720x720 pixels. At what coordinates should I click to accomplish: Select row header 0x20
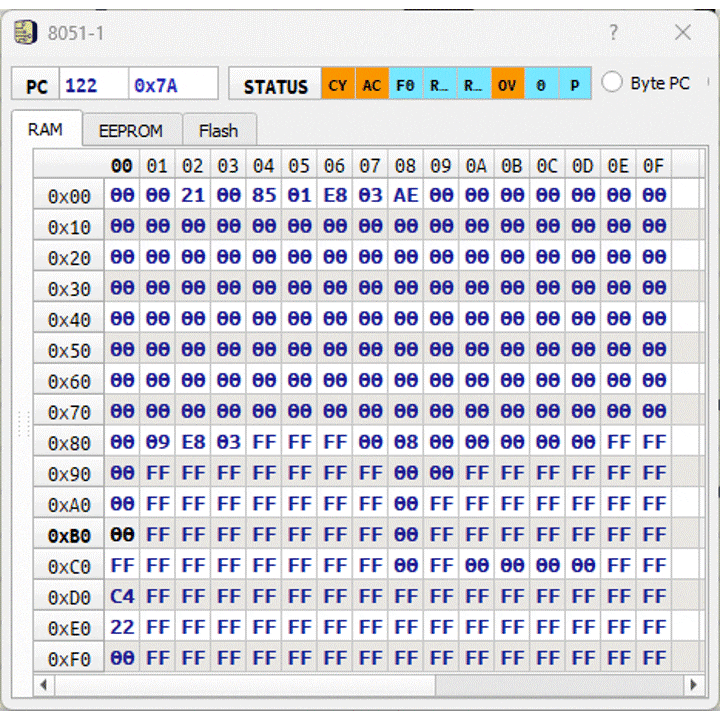pyautogui.click(x=69, y=257)
